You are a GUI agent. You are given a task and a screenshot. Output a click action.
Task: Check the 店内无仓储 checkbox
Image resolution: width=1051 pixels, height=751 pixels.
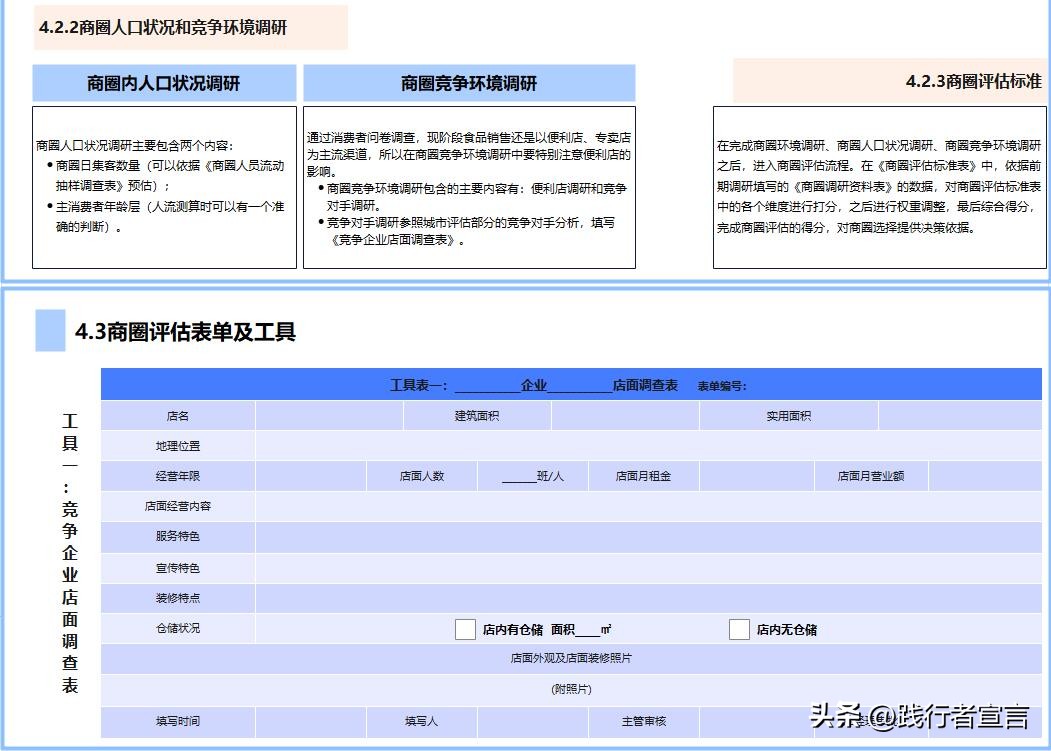pos(739,629)
